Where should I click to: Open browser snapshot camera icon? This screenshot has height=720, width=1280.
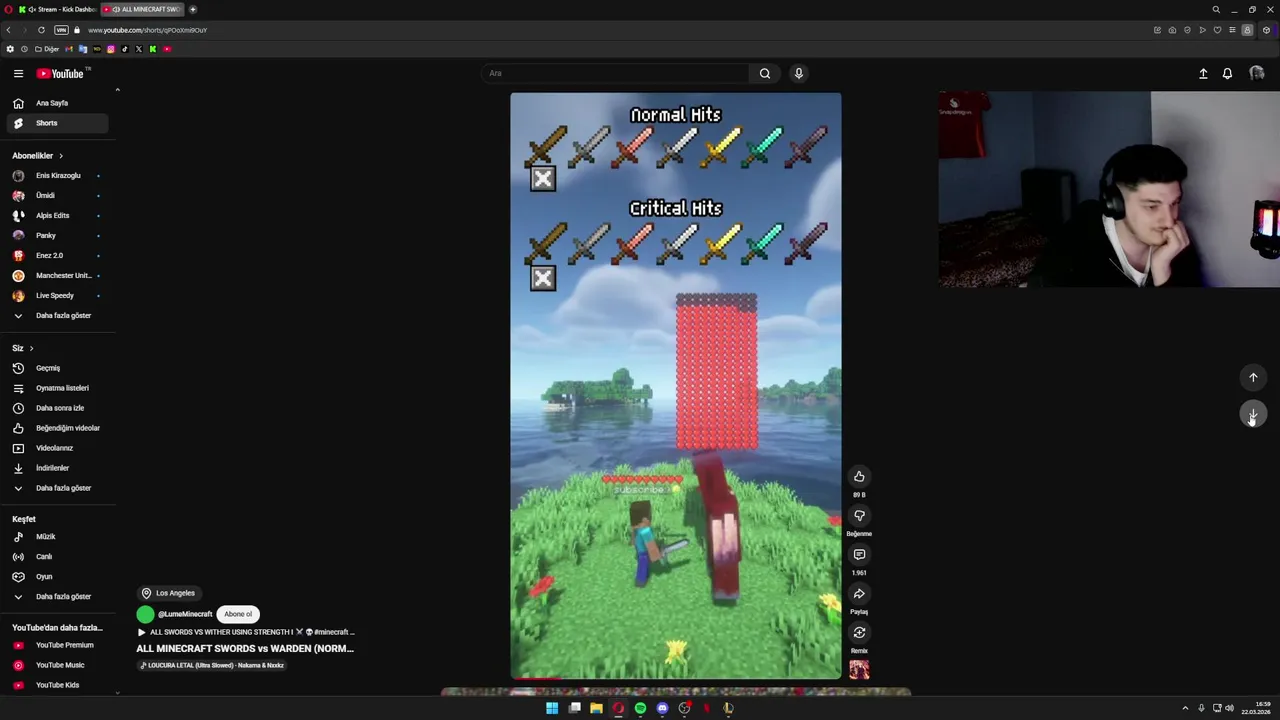(1172, 30)
